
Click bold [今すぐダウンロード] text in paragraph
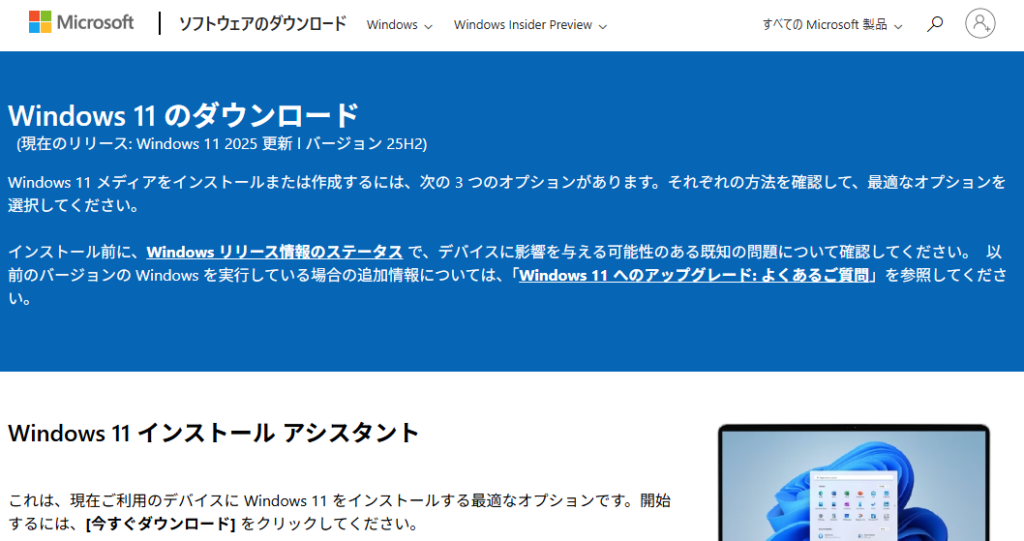pyautogui.click(x=161, y=524)
